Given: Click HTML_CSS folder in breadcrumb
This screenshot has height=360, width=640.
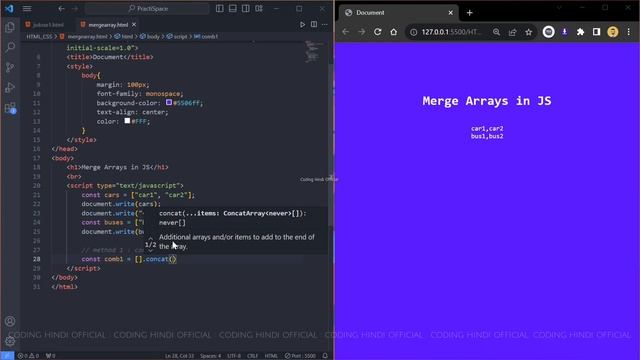Looking at the screenshot, I should point(39,37).
